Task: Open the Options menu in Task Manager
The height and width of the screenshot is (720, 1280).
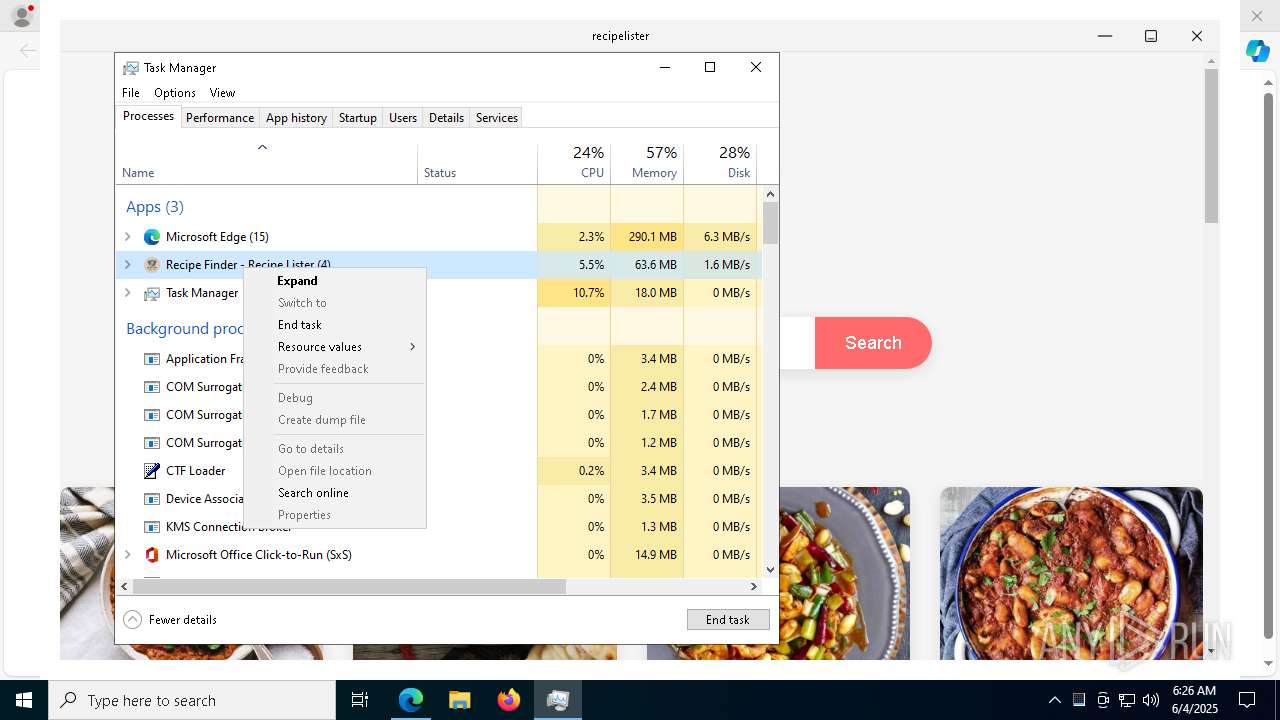Action: pos(175,93)
